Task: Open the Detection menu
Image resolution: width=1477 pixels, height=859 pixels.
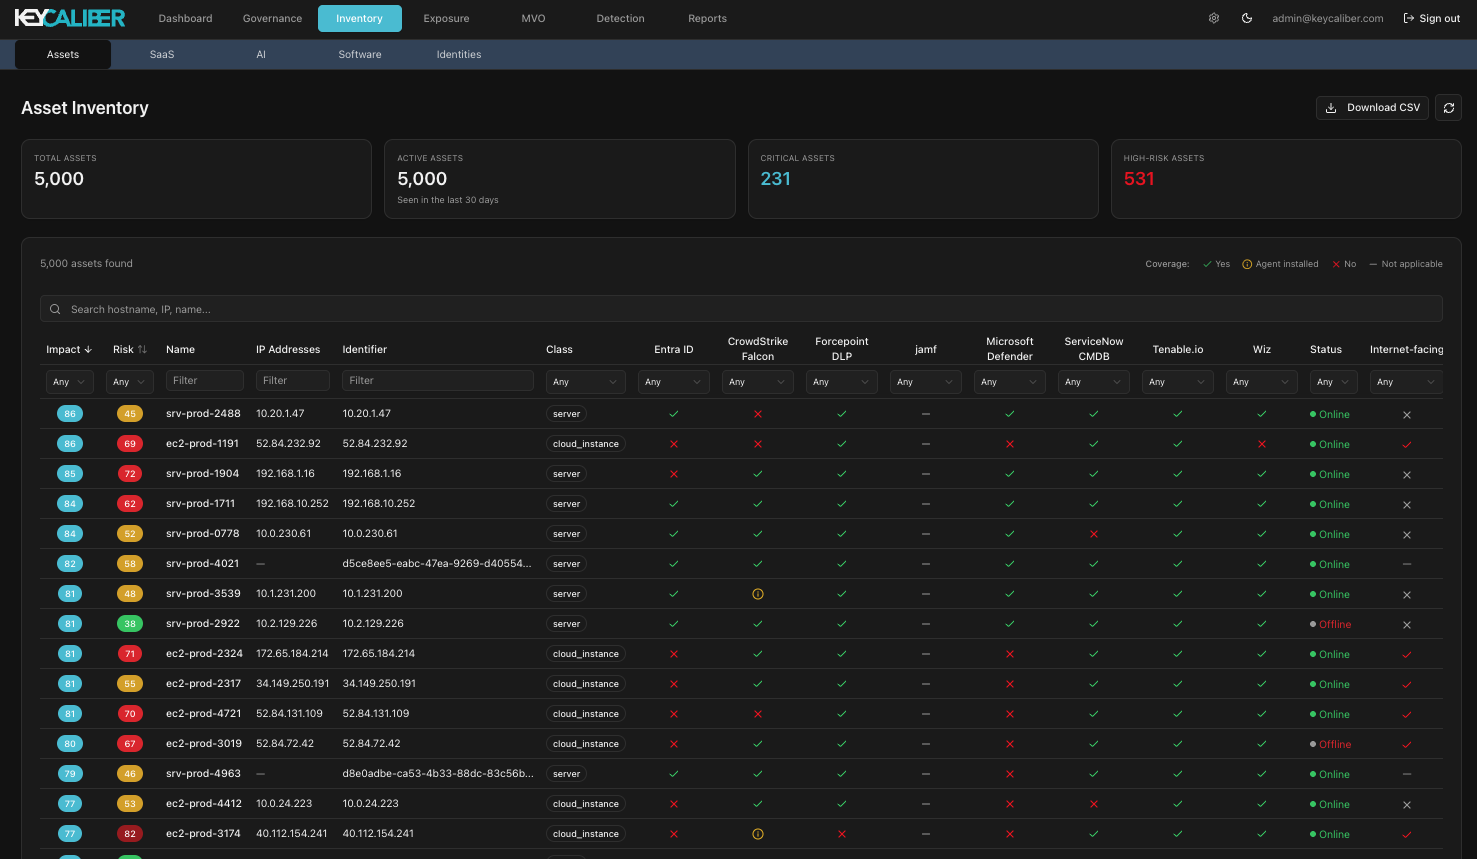Action: tap(620, 18)
